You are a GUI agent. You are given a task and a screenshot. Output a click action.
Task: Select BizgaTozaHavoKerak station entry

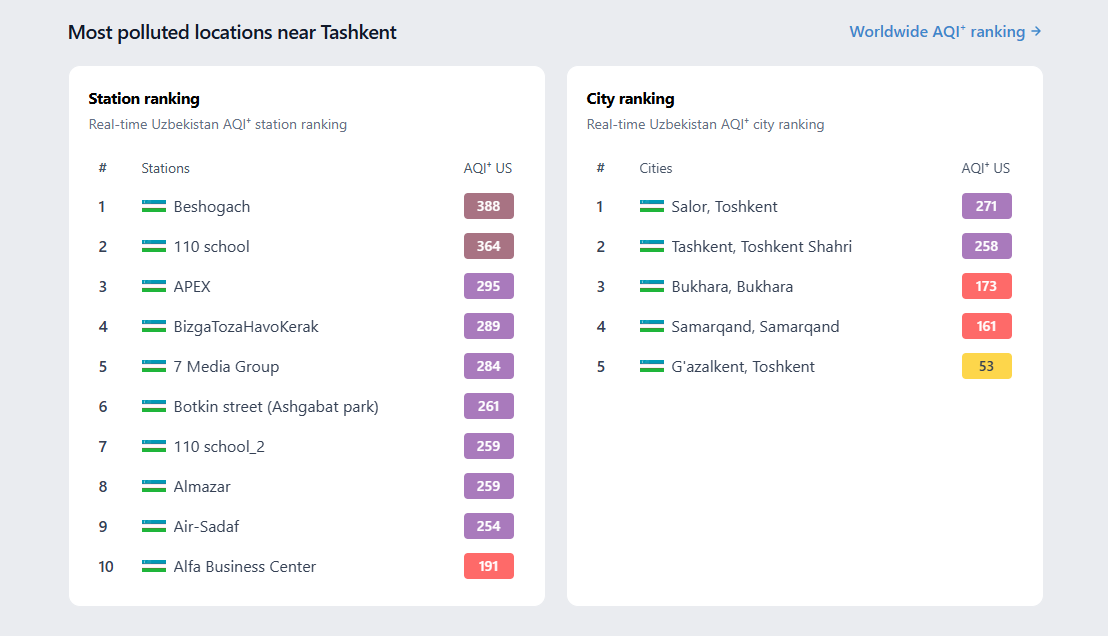(x=246, y=326)
